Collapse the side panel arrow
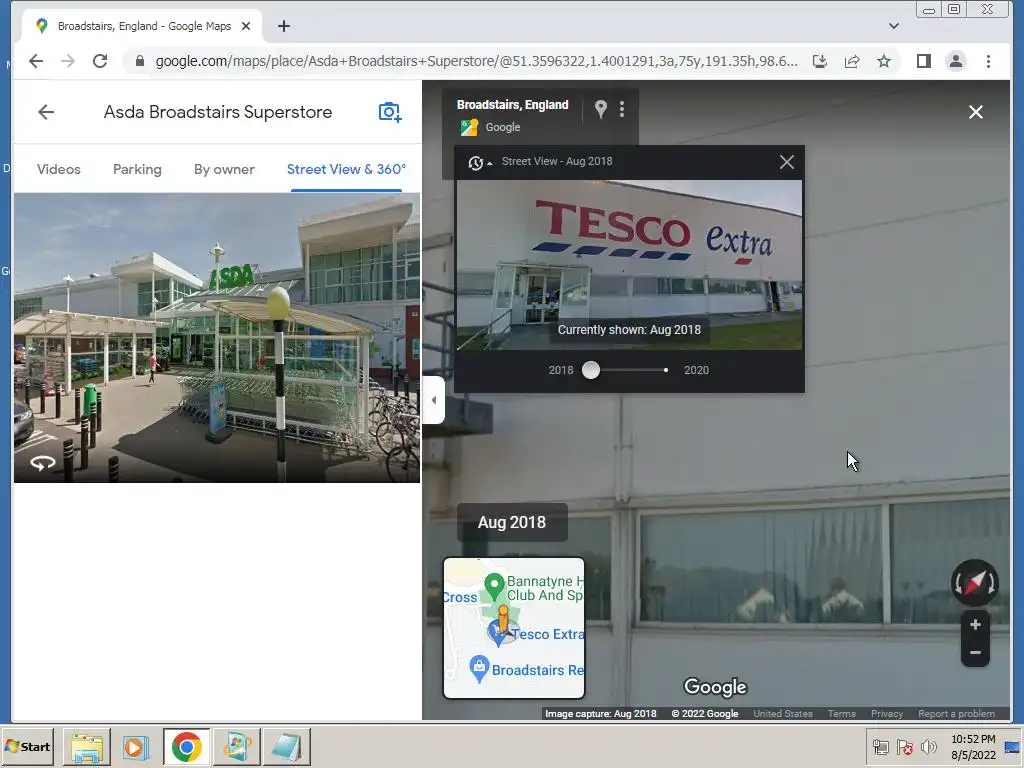 point(434,400)
